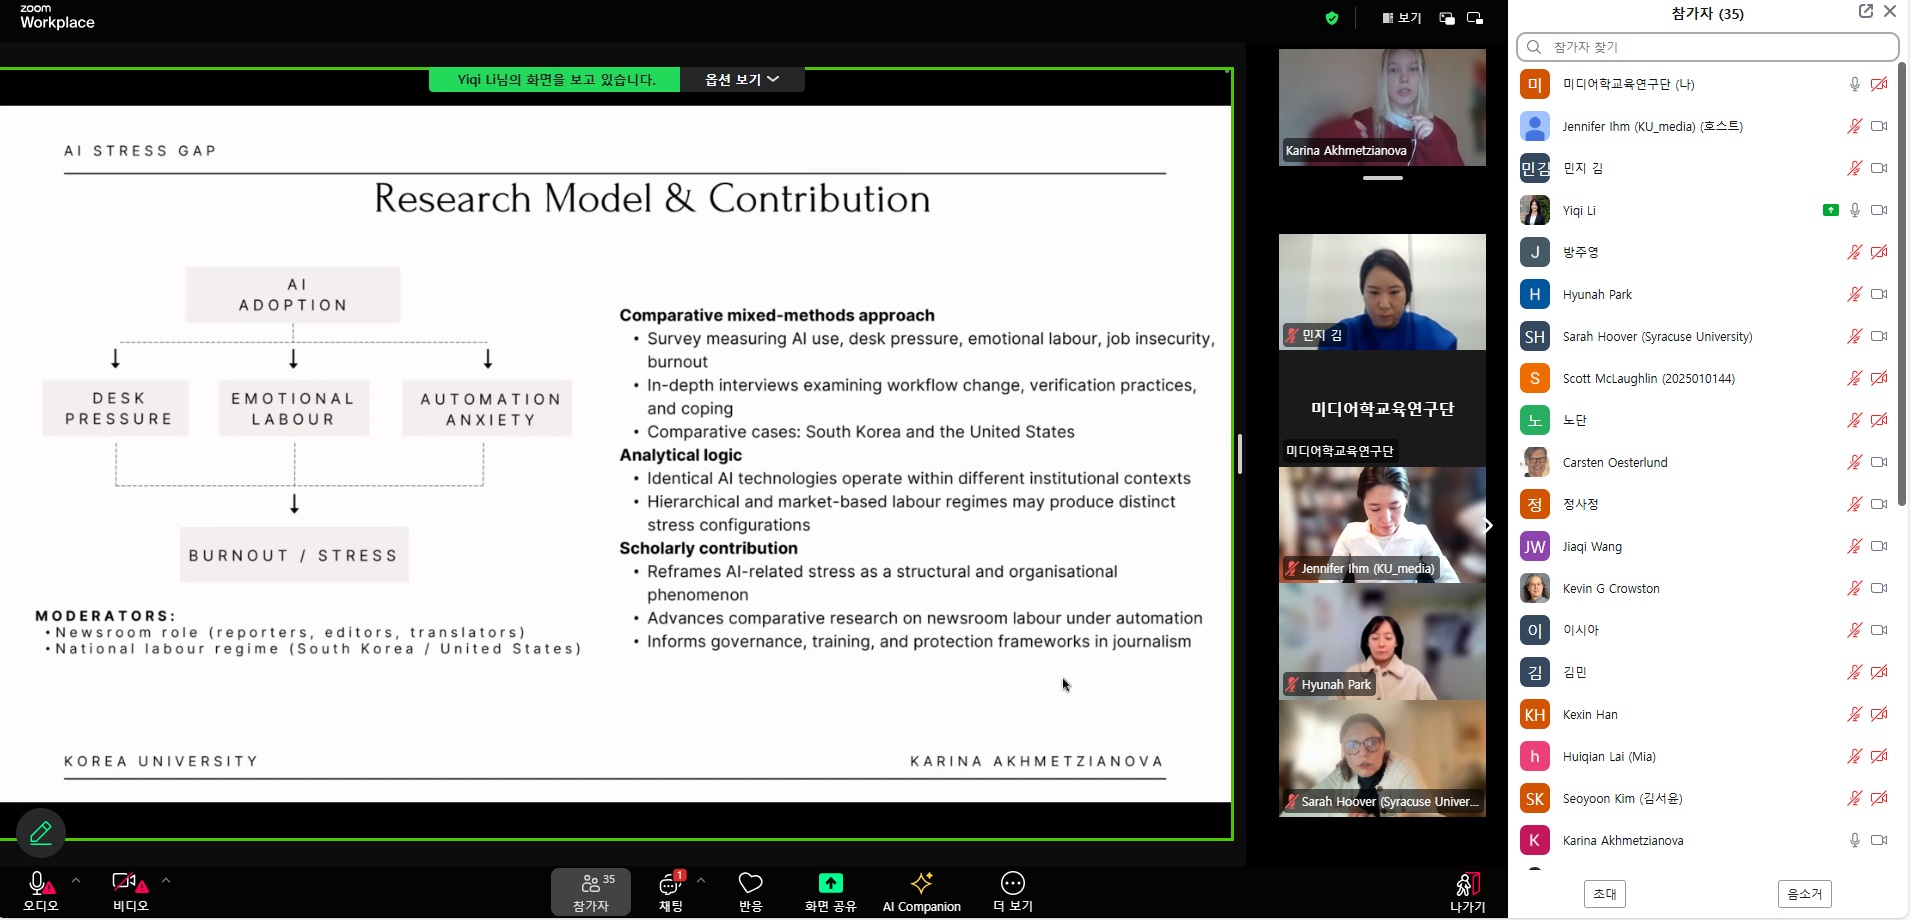1911x920 pixels.
Task: Expand the video options caret
Action: point(166,881)
